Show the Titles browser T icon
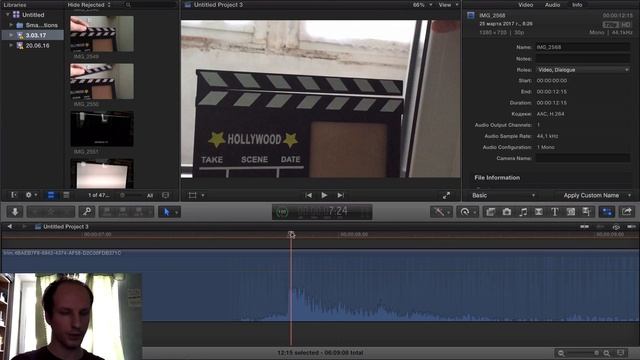 555,212
